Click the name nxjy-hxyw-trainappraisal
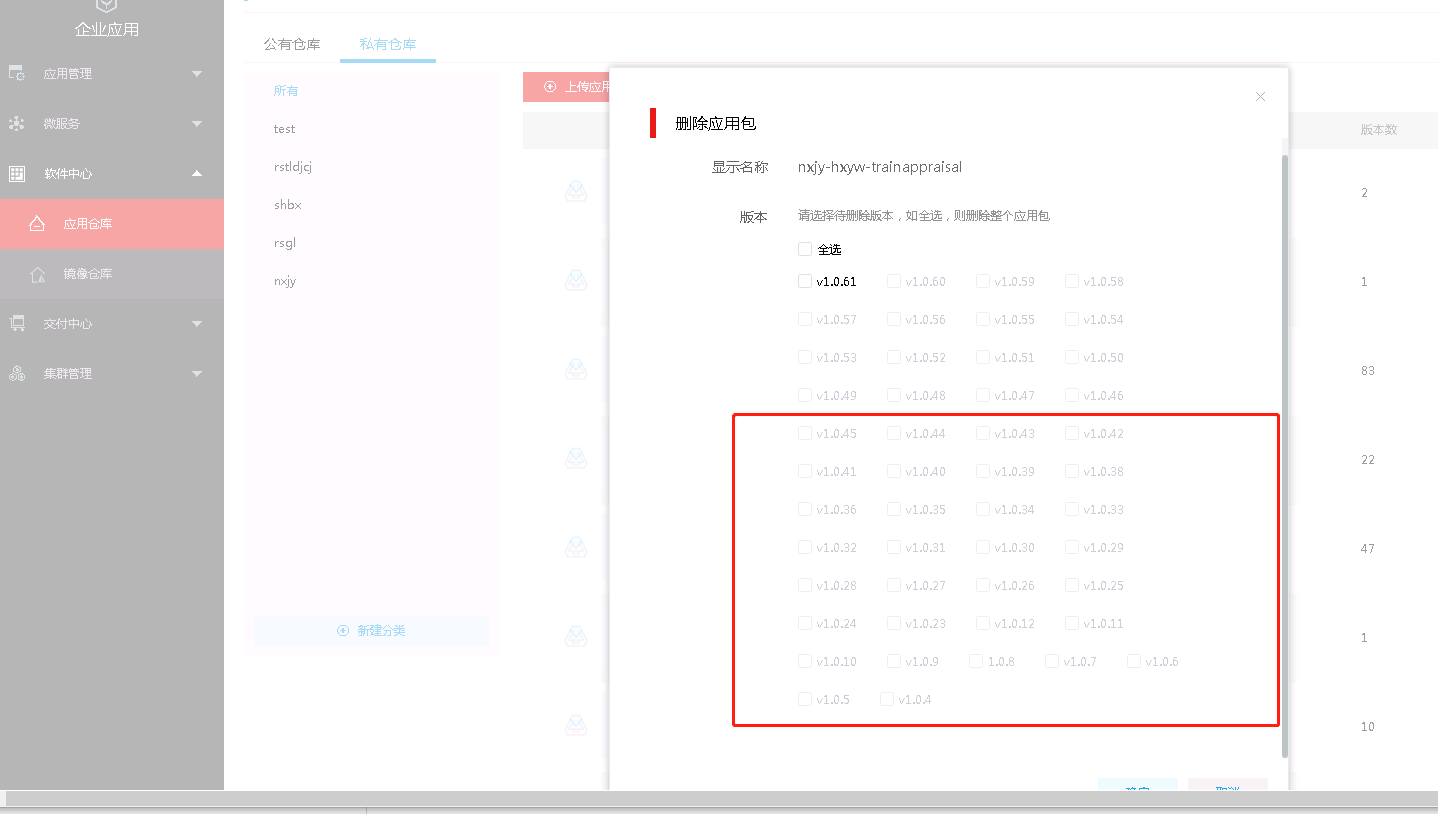Viewport: 1438px width, 814px height. point(880,167)
